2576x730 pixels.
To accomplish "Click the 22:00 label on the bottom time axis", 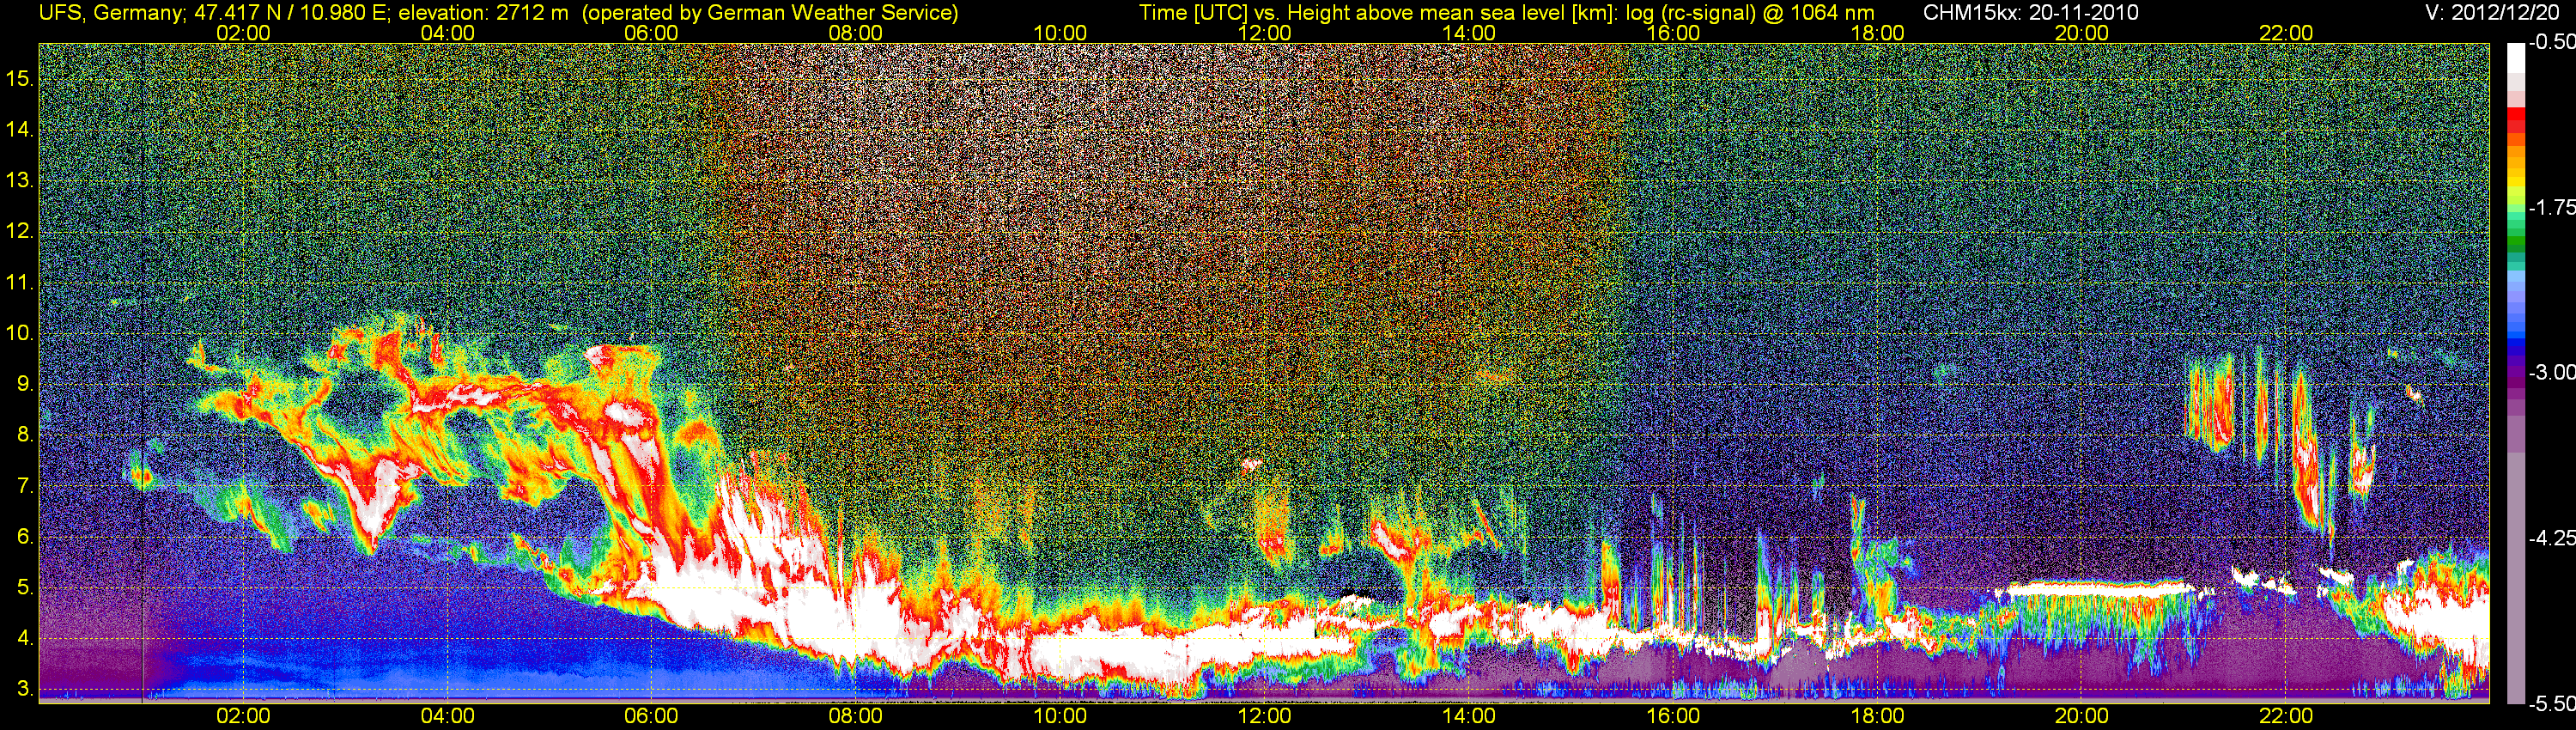I will (x=2286, y=716).
